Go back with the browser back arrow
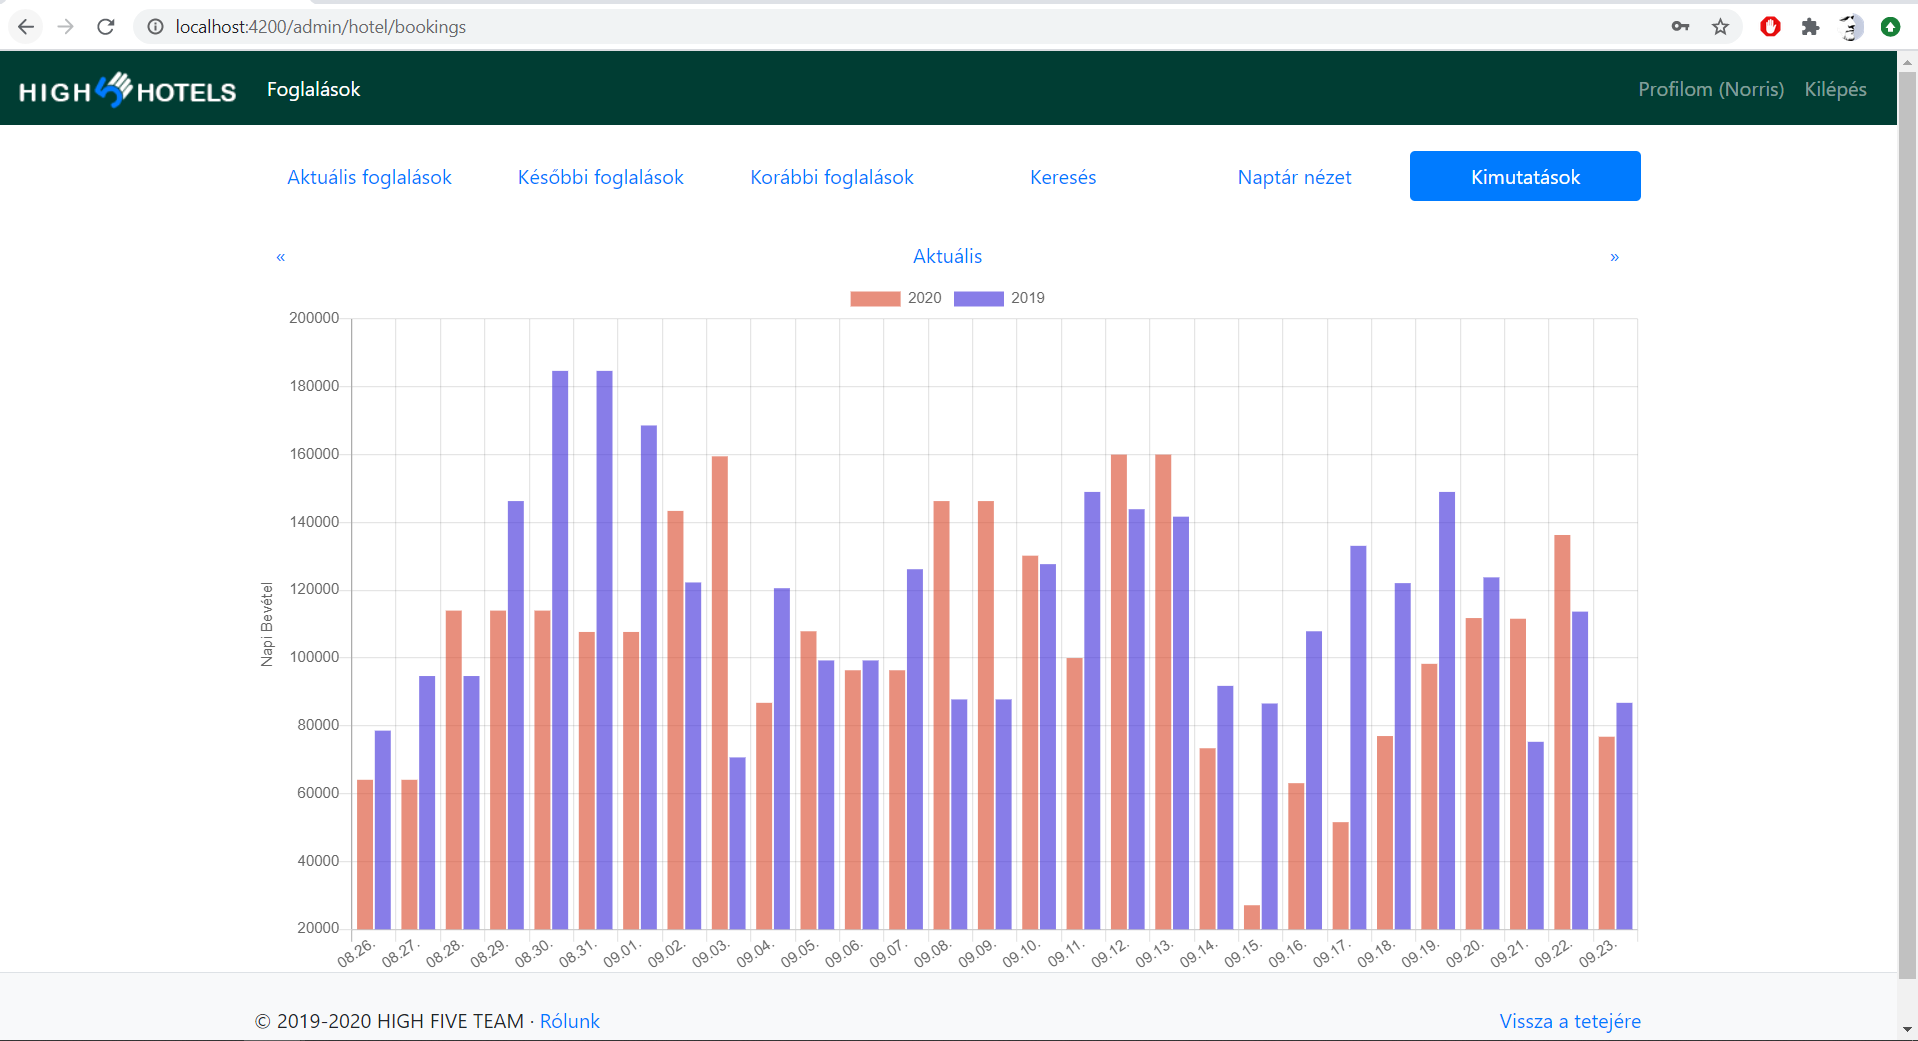The height and width of the screenshot is (1041, 1918). click(x=26, y=27)
